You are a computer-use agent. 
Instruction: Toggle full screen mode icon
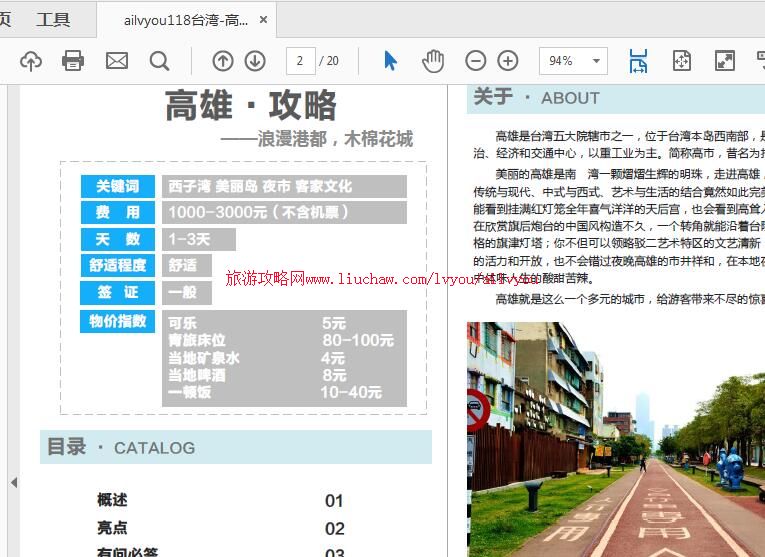(725, 61)
